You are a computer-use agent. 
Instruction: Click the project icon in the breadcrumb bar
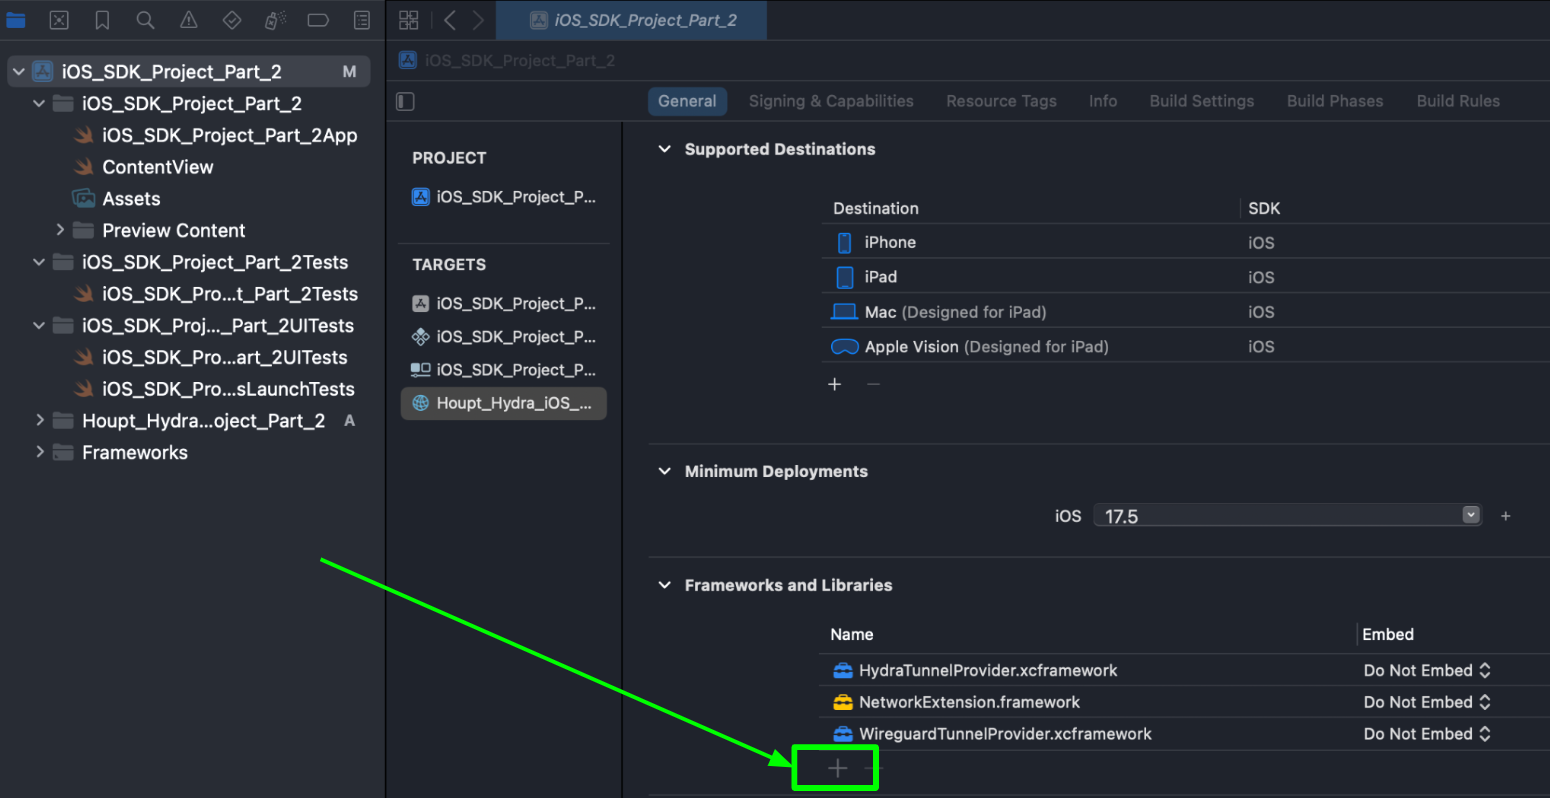pos(408,60)
